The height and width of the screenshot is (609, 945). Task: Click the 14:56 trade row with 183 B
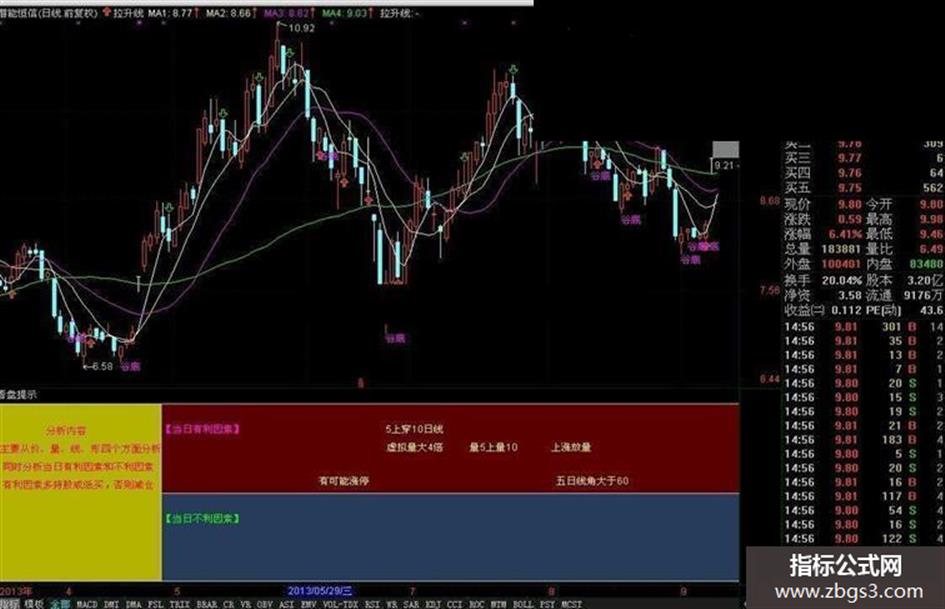coord(864,440)
